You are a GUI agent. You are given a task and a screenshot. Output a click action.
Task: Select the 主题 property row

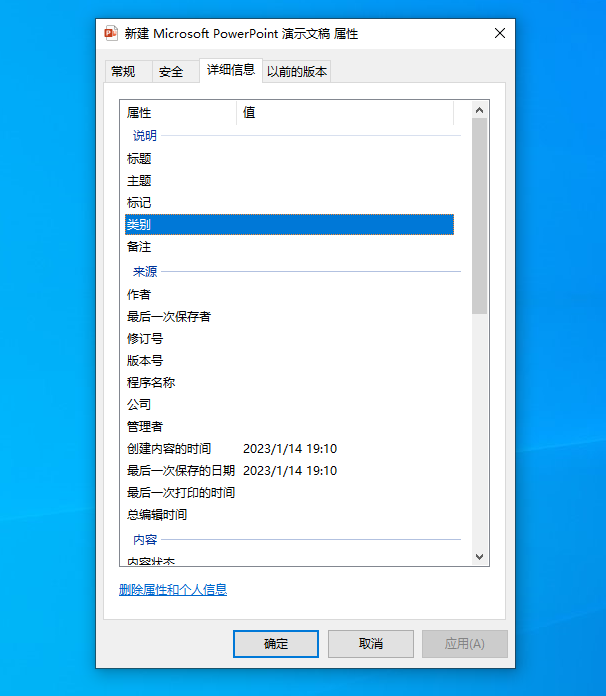coord(289,181)
